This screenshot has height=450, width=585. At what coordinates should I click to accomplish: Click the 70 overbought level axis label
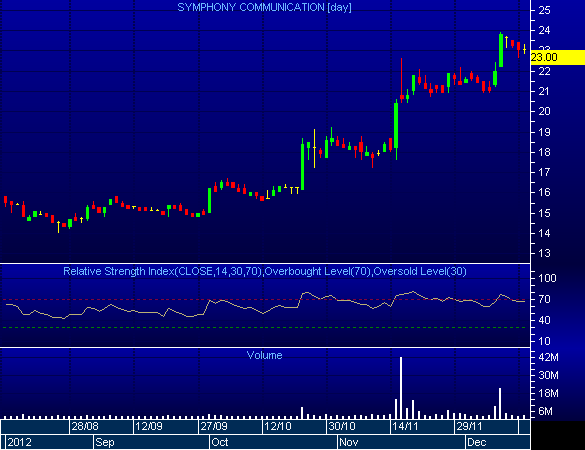click(x=544, y=299)
